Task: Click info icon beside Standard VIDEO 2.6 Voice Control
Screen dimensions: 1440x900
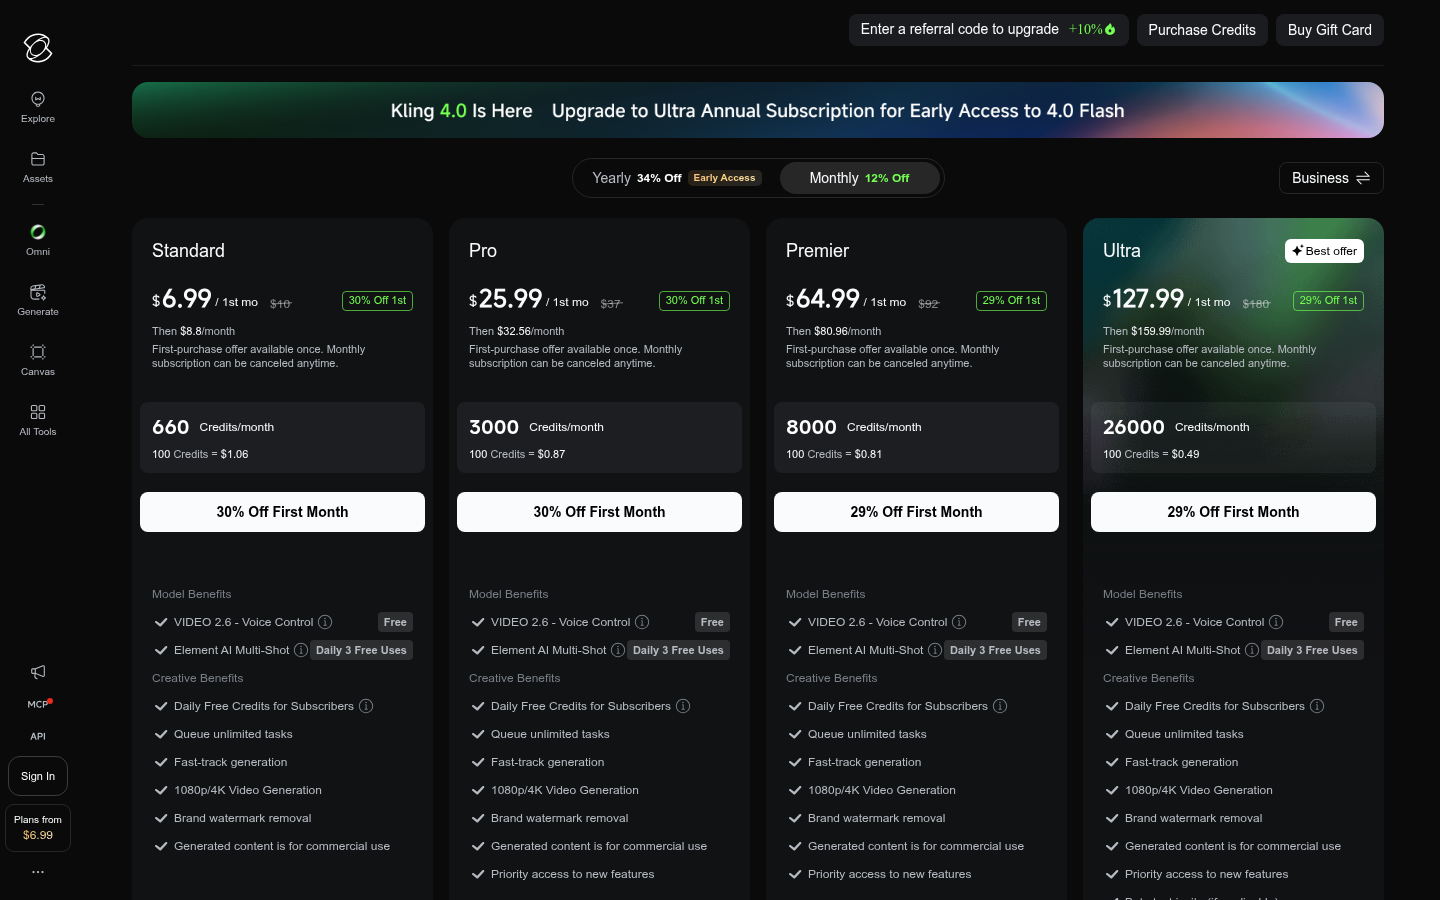Action: 325,622
